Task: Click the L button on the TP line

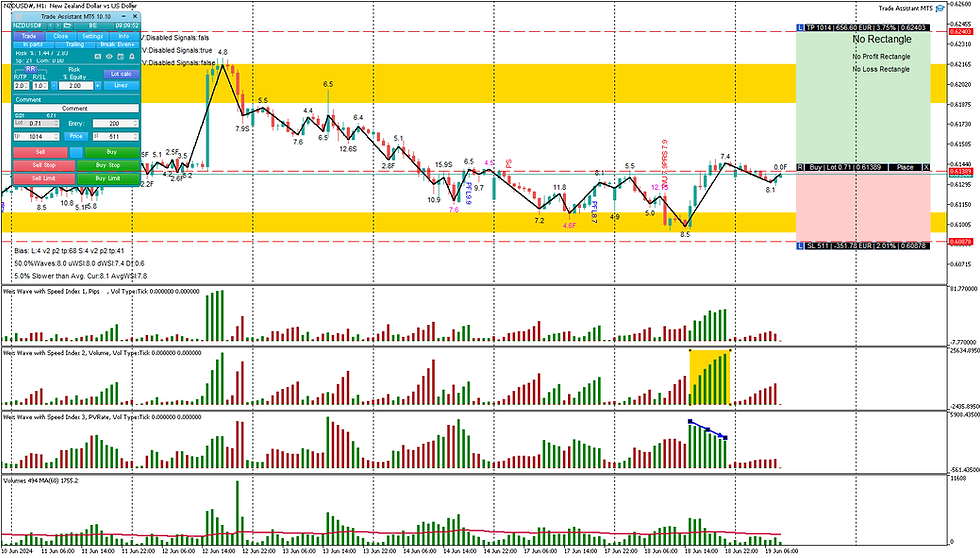Action: 800,27
